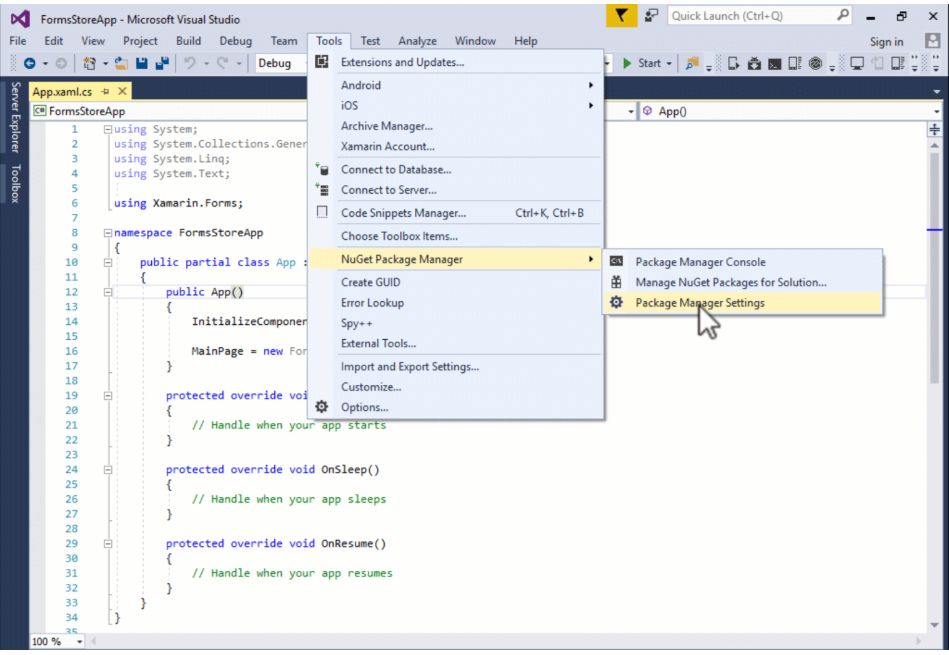
Task: Select Create GUID from Tools menu
Action: (x=456, y=282)
